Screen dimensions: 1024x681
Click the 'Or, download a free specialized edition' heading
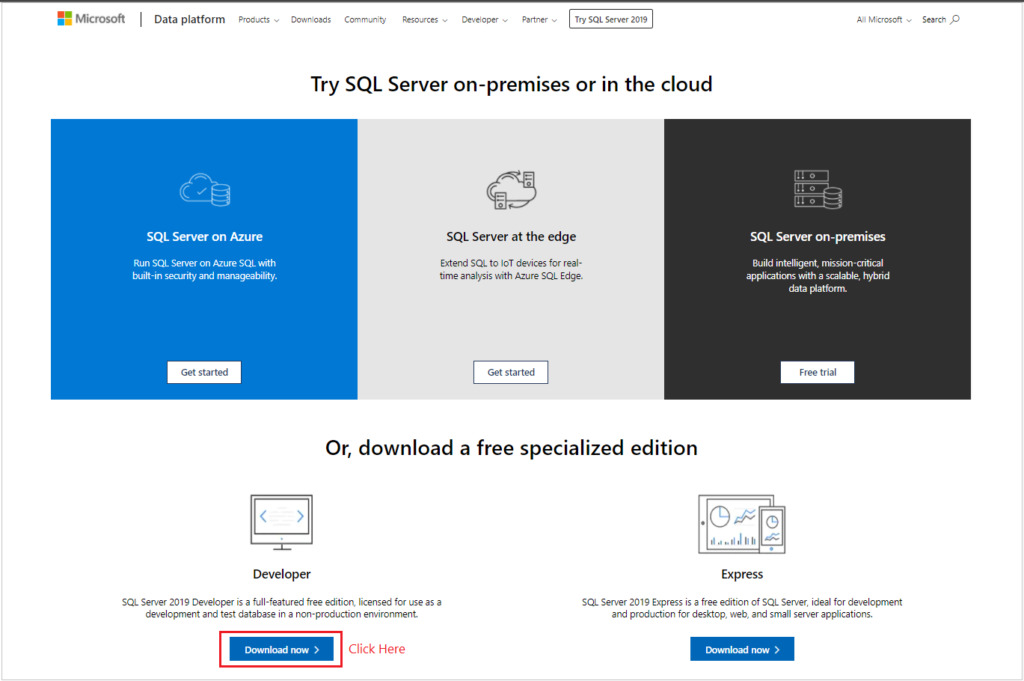tap(511, 448)
